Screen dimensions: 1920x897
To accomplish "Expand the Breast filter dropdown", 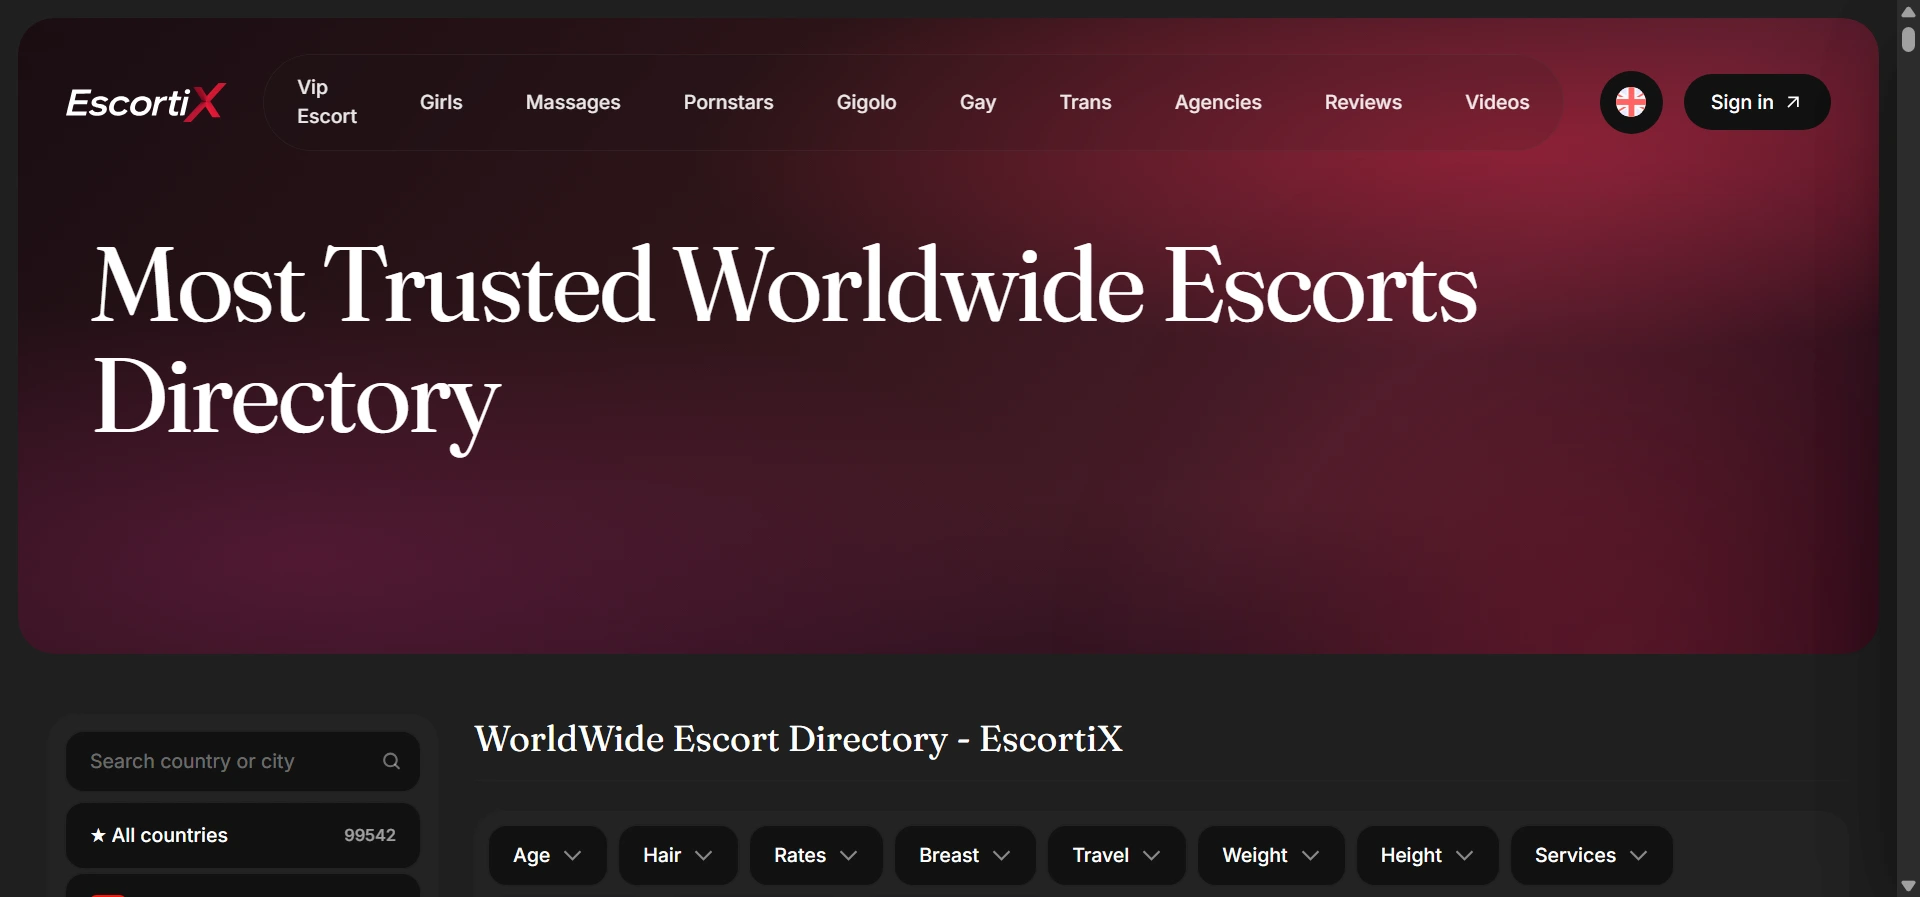I will click(x=965, y=855).
